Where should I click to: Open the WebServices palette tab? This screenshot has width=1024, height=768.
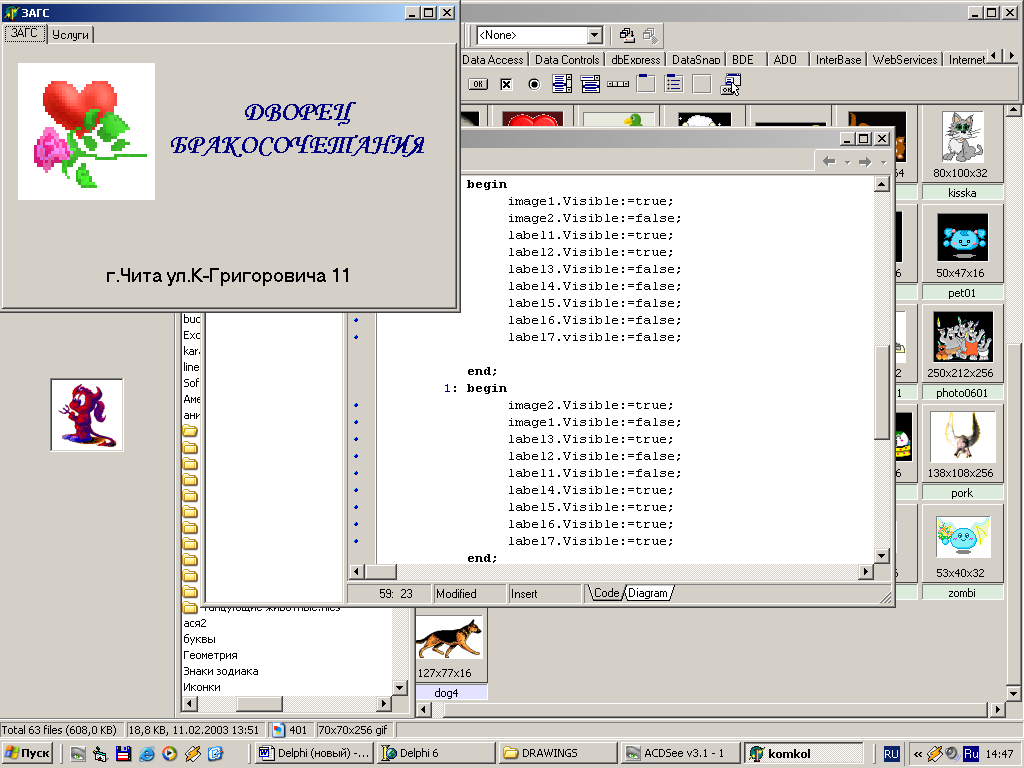(x=904, y=59)
